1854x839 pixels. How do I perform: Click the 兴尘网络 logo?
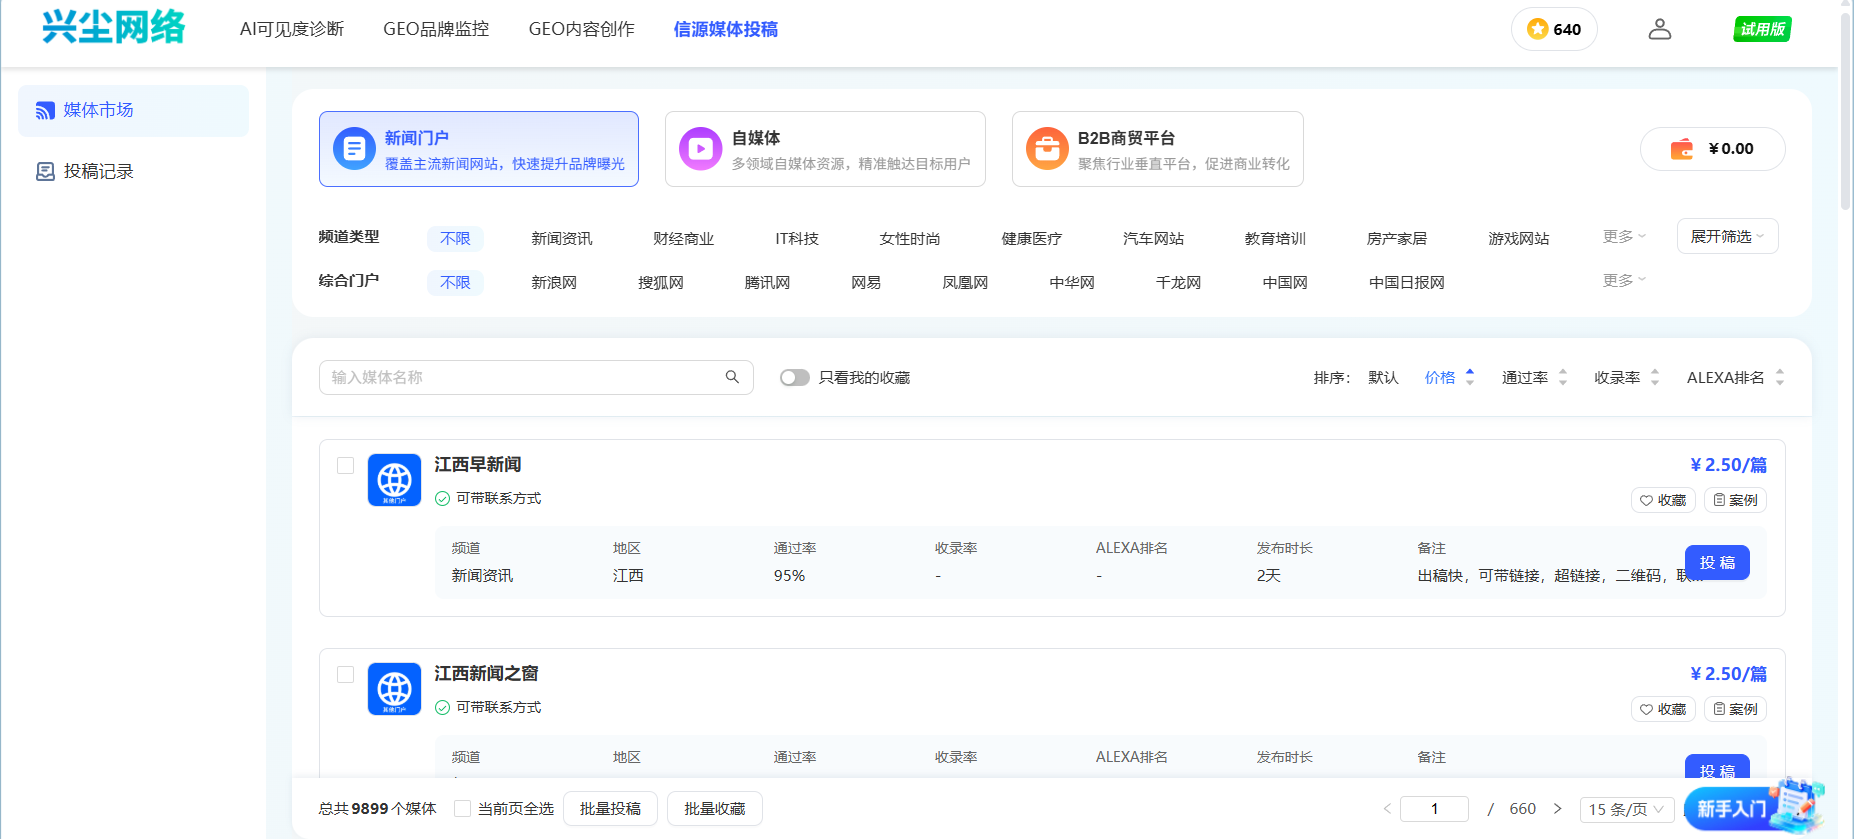point(114,27)
